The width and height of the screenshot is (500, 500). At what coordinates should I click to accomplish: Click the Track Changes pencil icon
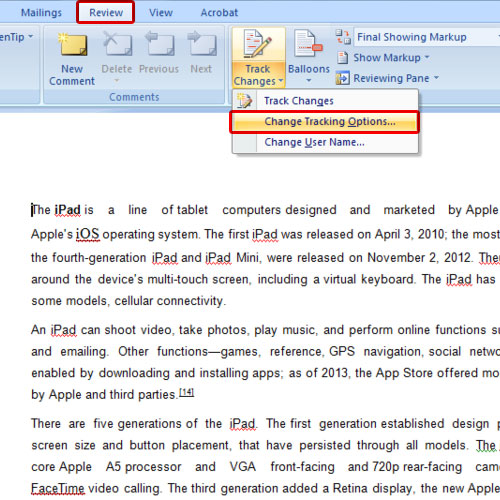tap(257, 44)
